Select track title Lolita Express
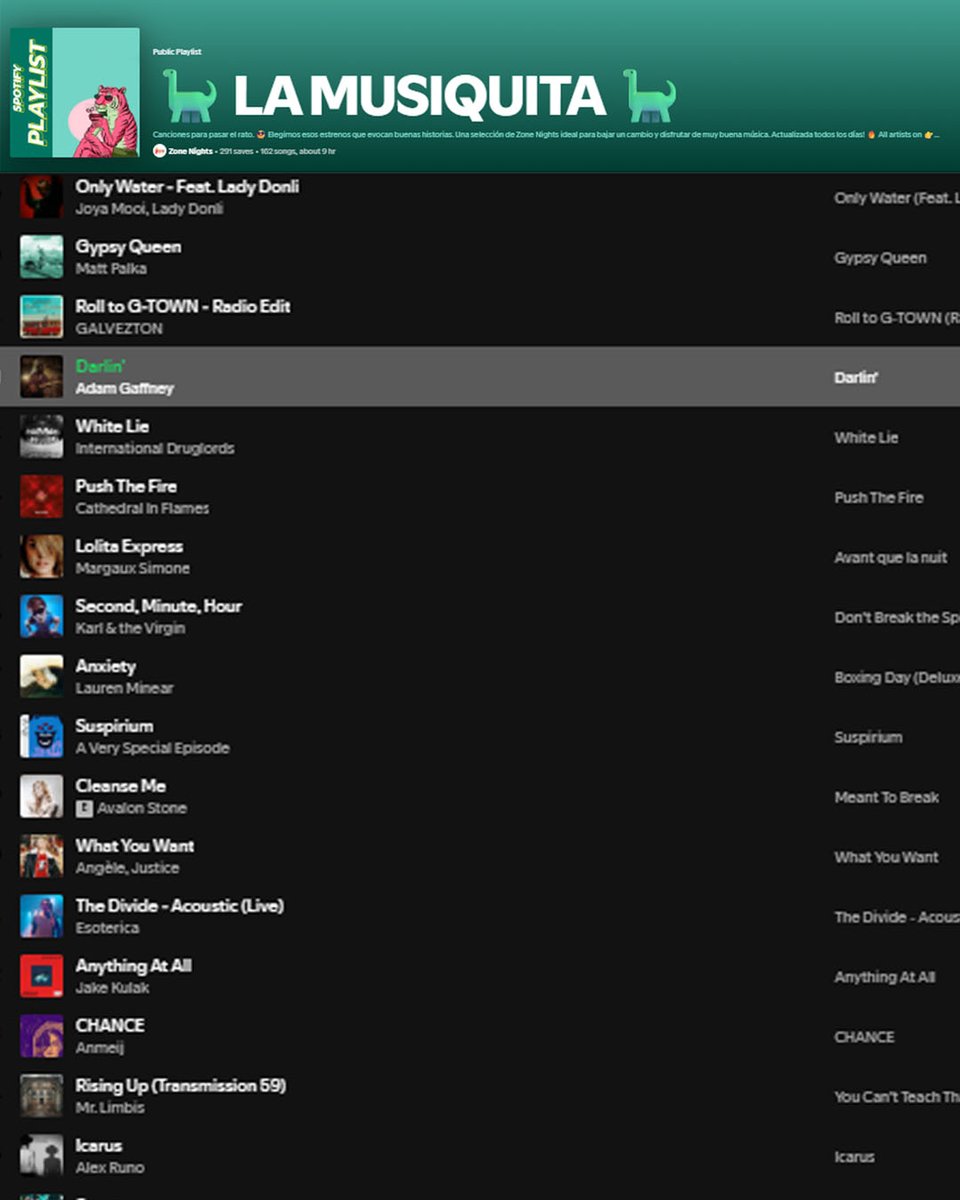 tap(129, 547)
